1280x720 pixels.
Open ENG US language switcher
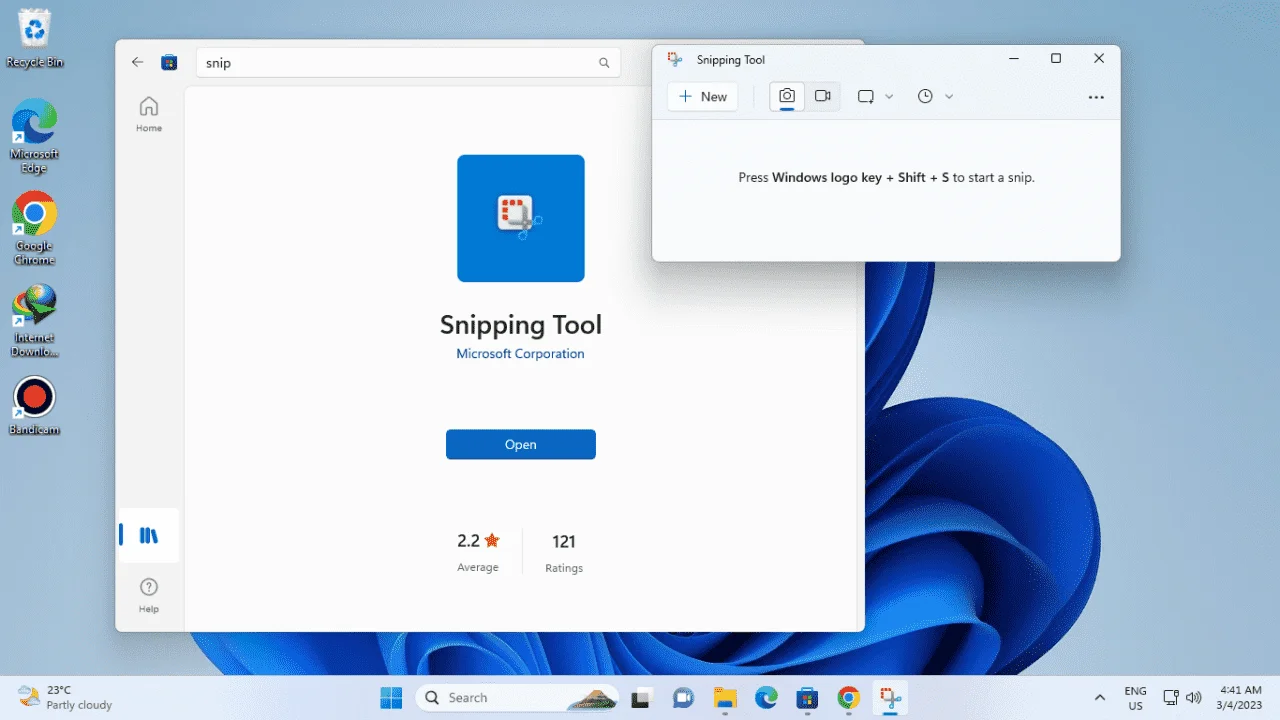[x=1135, y=698]
